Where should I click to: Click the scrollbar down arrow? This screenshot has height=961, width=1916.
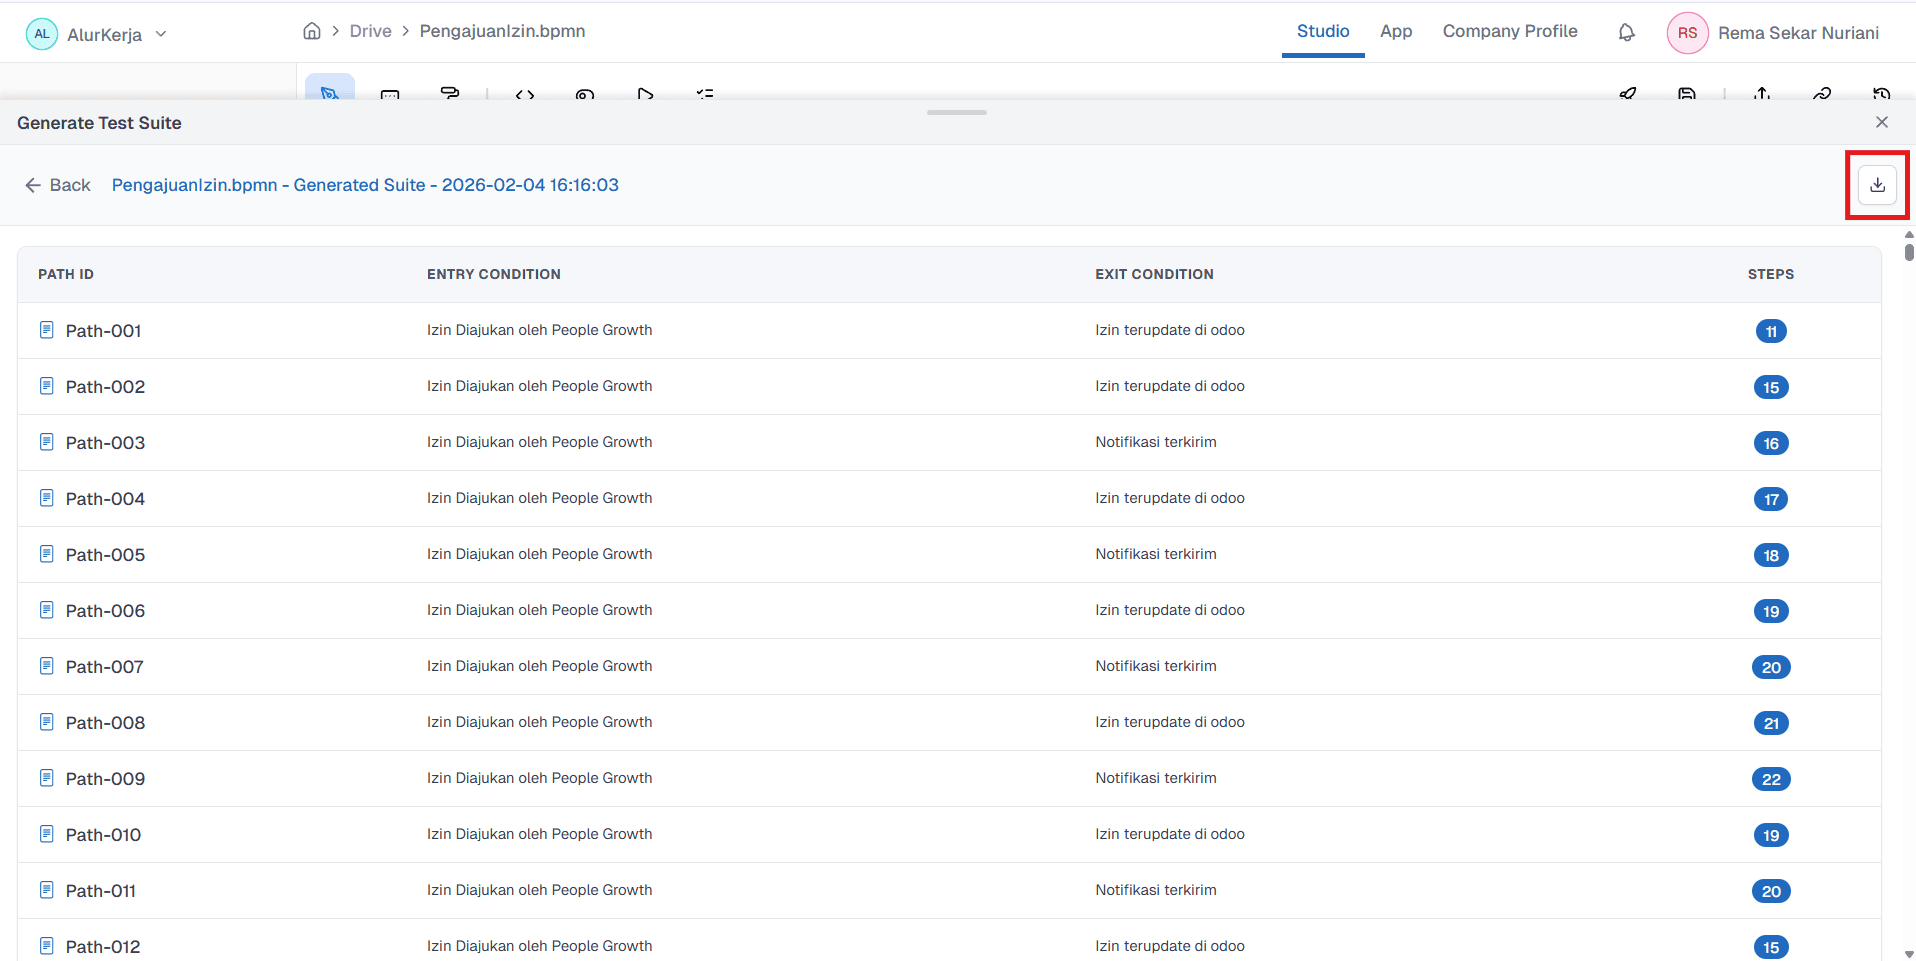pyautogui.click(x=1908, y=951)
